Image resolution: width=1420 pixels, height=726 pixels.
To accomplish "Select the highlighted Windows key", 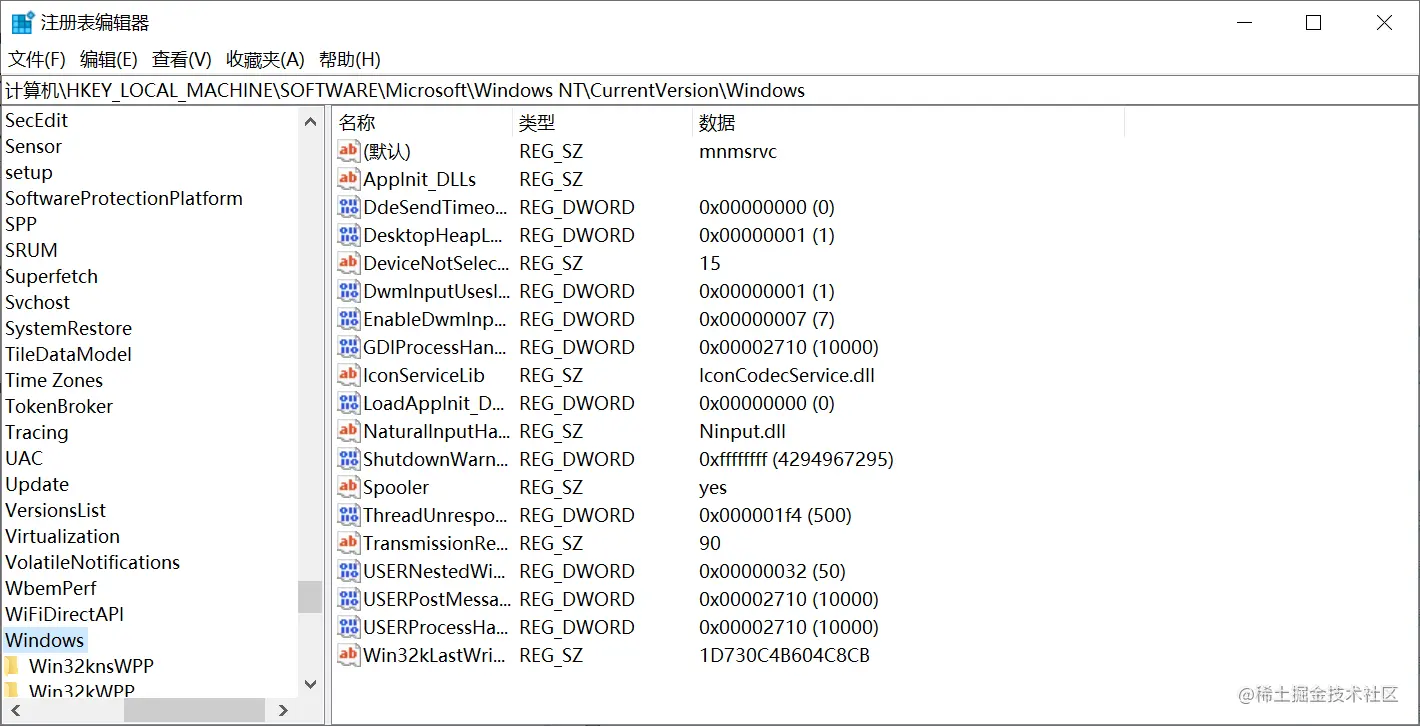I will click(x=45, y=640).
